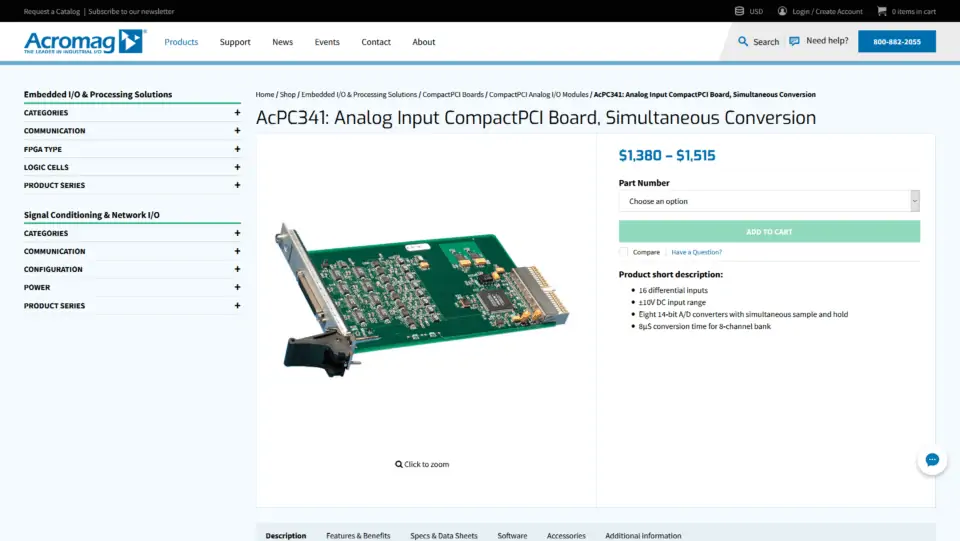Click the Need help chat icon
960x541 pixels.
794,41
